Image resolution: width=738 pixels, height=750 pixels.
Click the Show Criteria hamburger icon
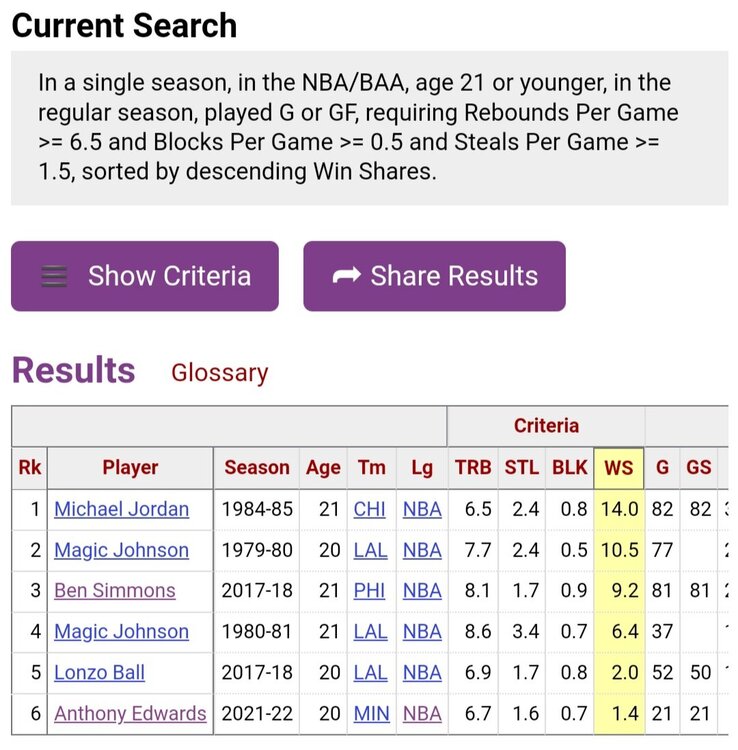(54, 277)
